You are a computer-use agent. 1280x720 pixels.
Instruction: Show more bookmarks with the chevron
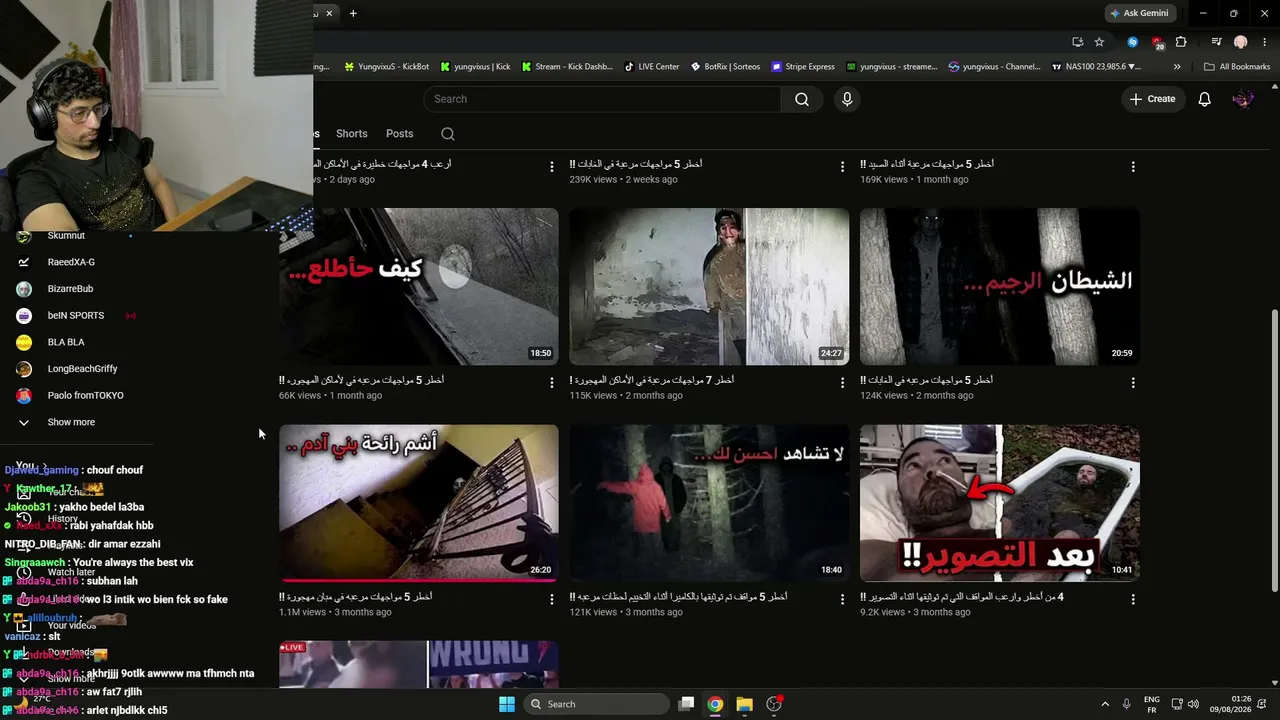[1177, 67]
